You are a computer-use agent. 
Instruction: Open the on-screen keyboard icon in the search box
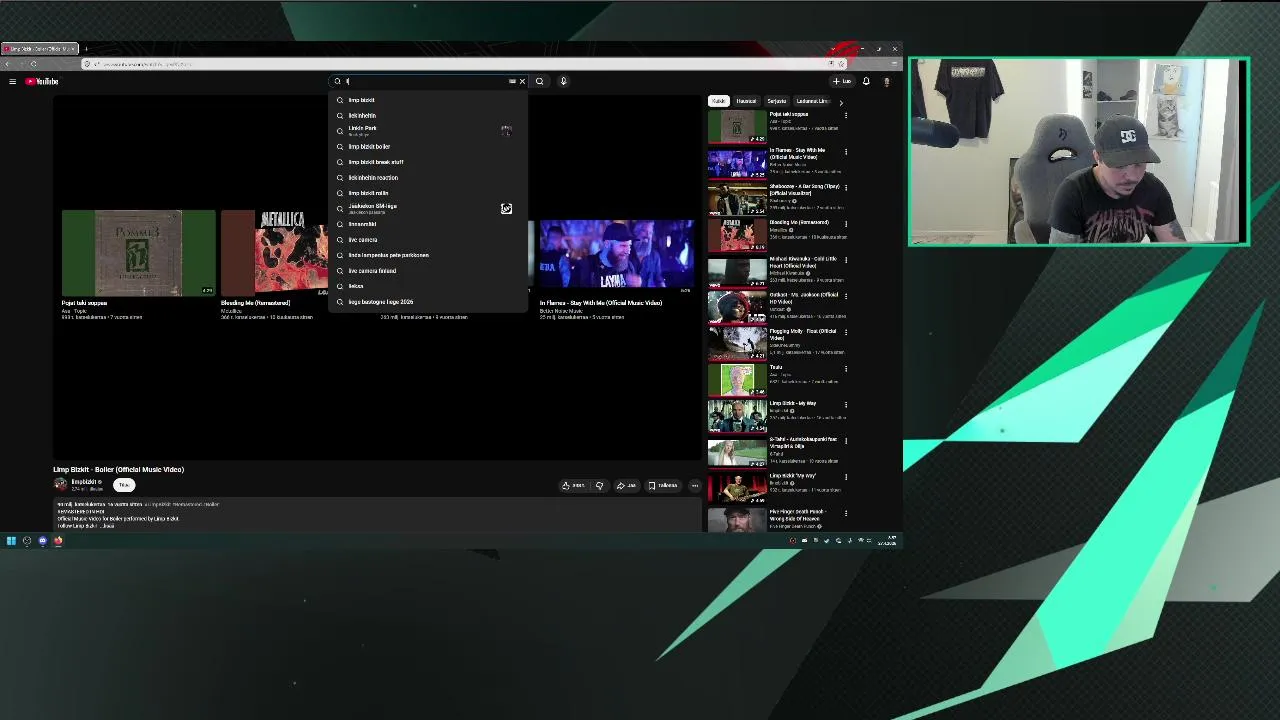pos(512,81)
